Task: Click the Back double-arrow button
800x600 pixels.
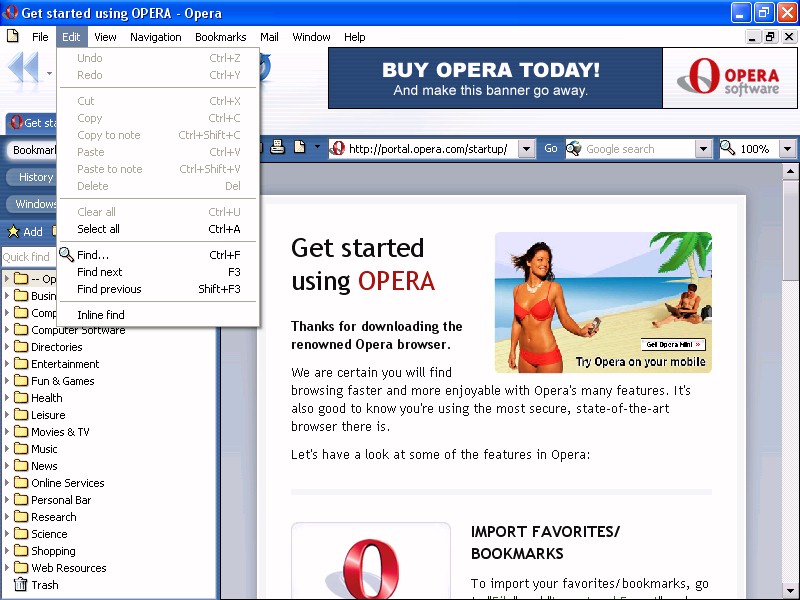Action: point(23,67)
